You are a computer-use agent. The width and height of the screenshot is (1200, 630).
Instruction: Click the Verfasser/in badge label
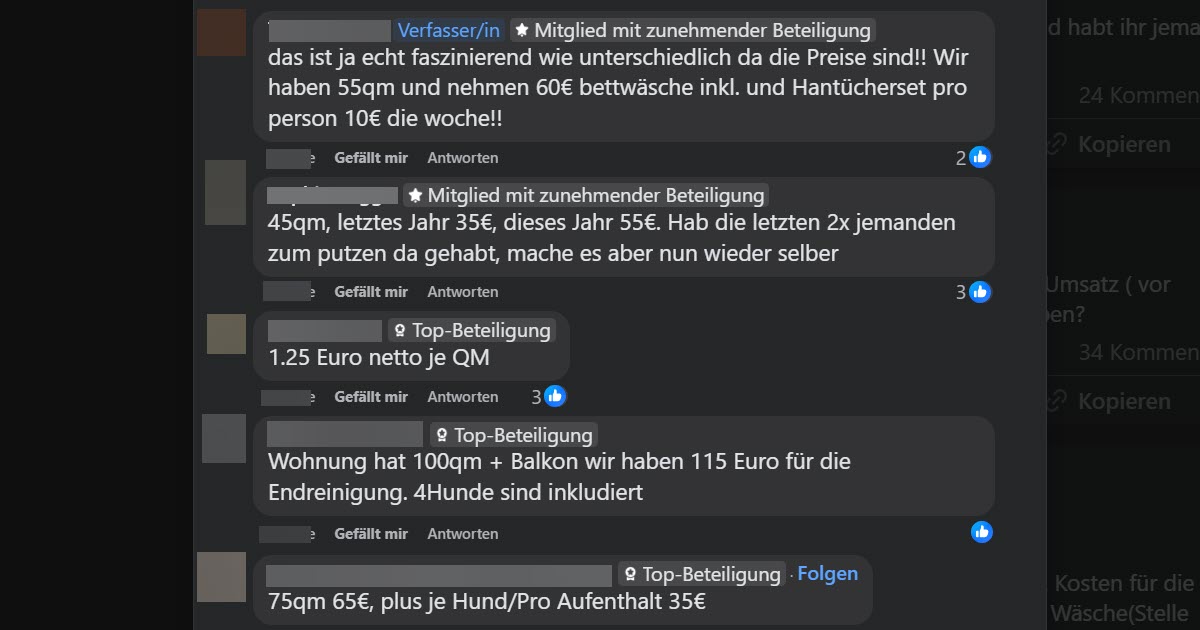(x=449, y=30)
